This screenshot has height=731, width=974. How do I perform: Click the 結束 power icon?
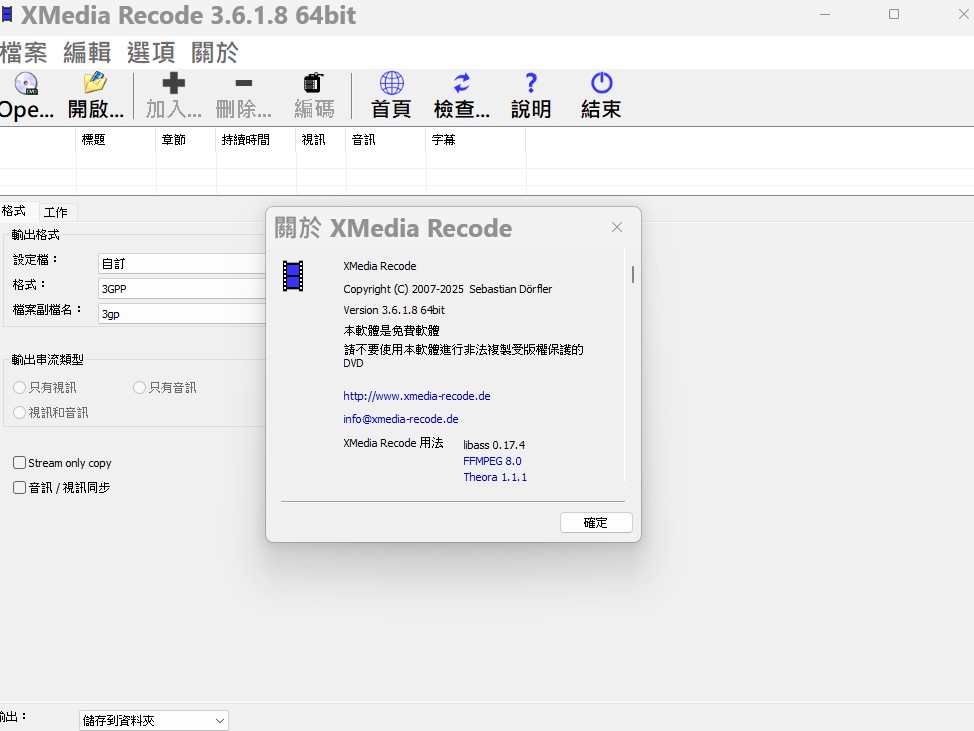[601, 84]
